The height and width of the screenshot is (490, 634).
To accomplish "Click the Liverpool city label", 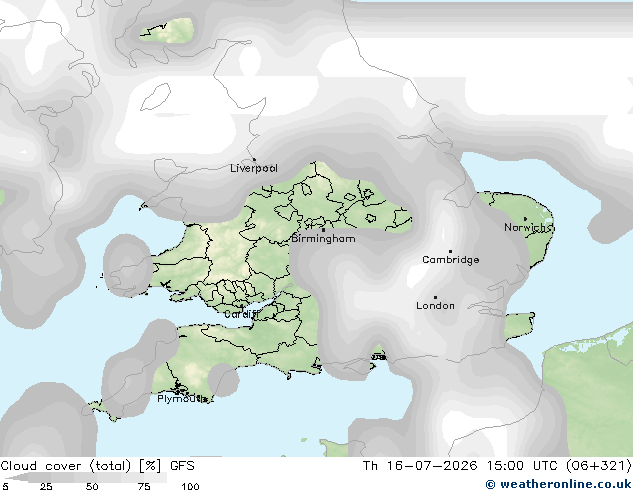I will (254, 168).
